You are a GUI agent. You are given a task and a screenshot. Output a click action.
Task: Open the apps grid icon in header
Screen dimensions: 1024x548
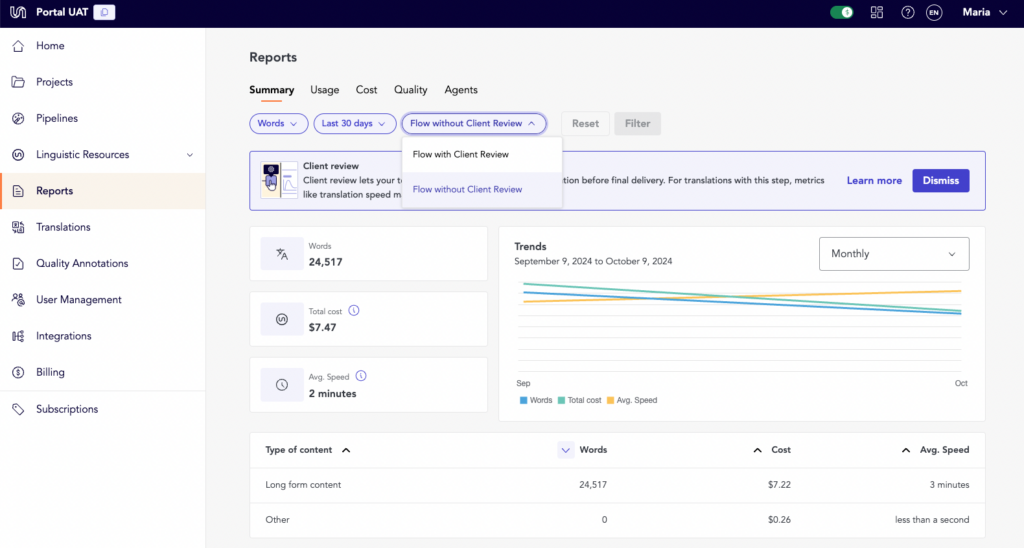coord(876,12)
